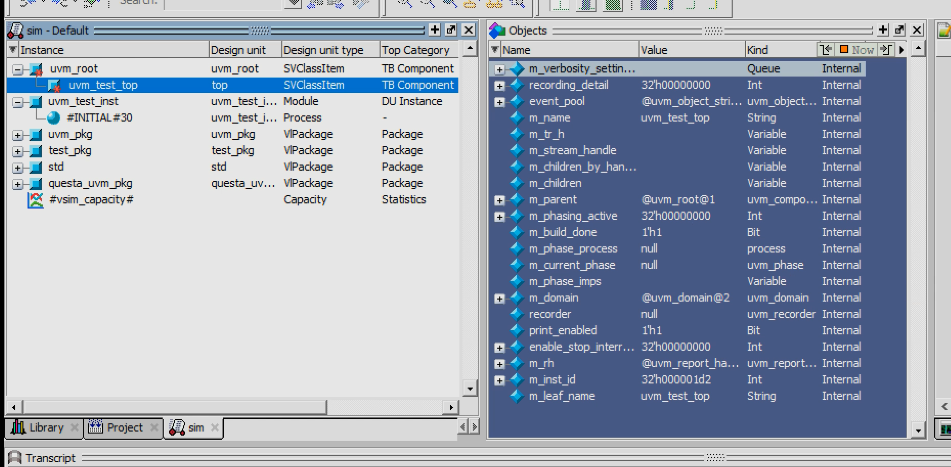Expand the uvm_pkg tree node
The width and height of the screenshot is (951, 467).
(x=17, y=135)
